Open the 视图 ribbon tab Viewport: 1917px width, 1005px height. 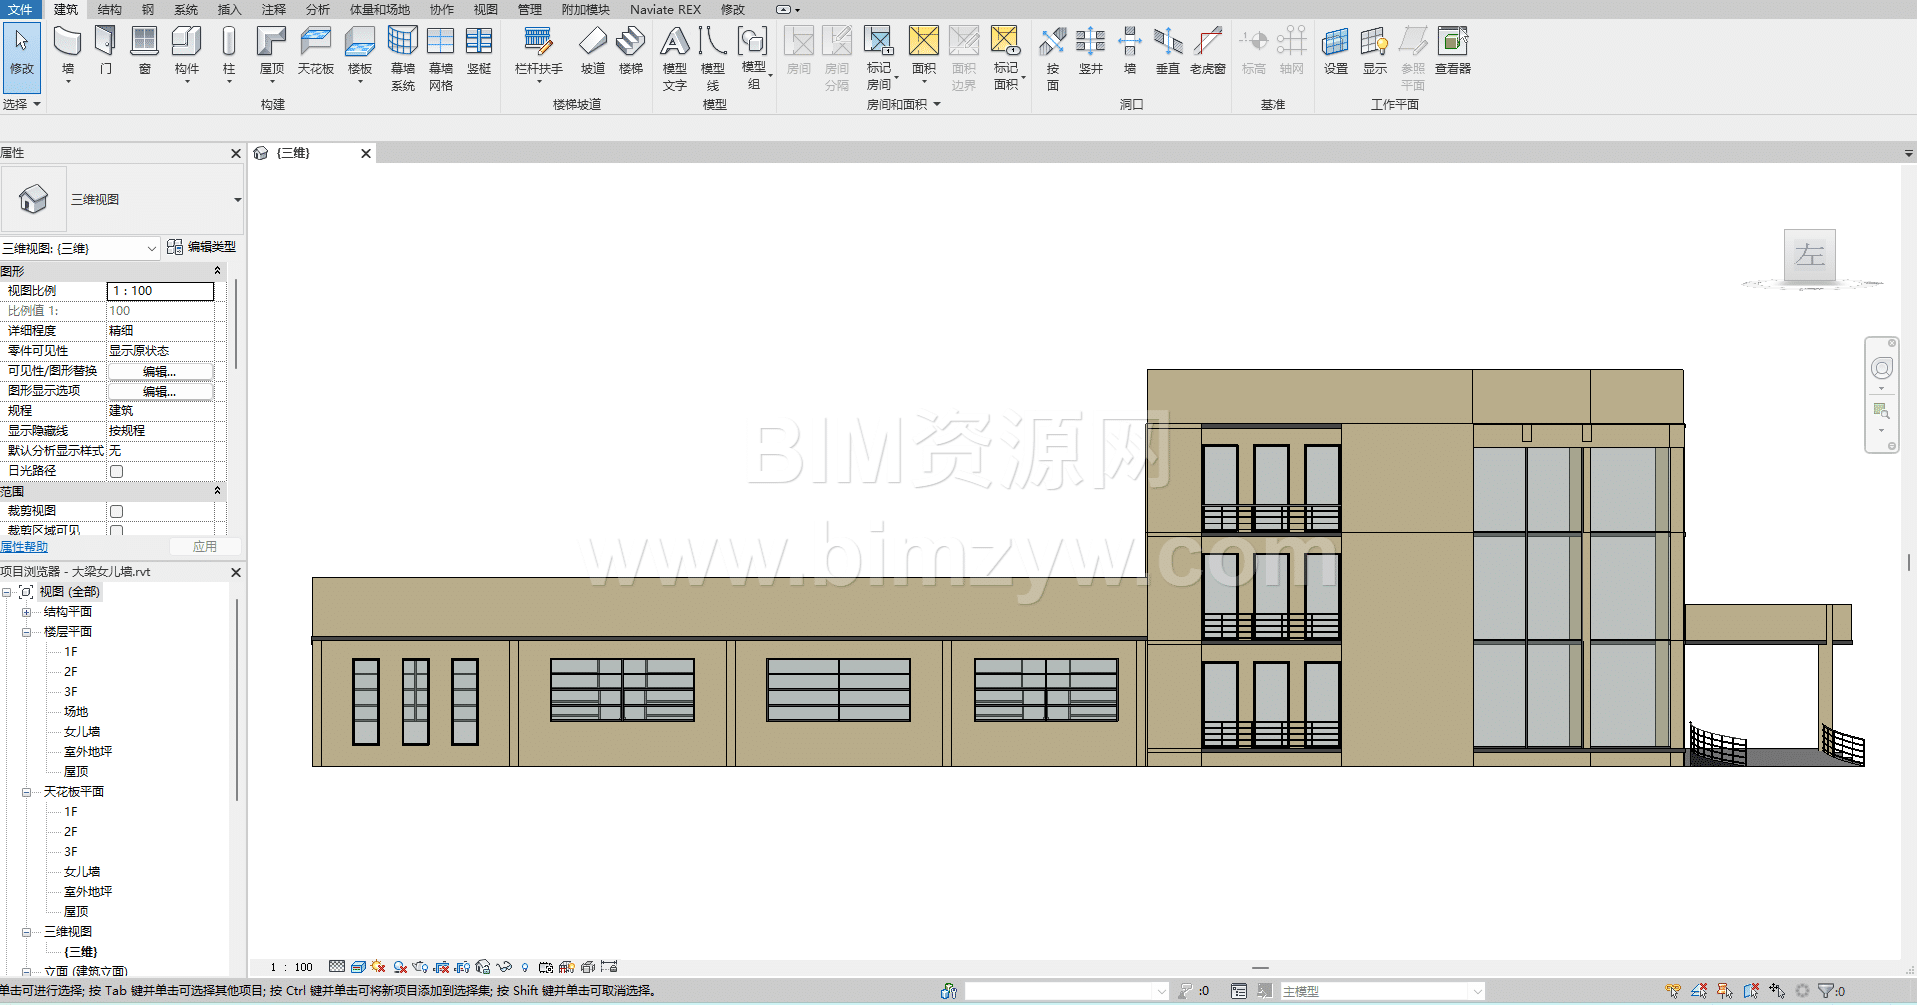click(485, 9)
